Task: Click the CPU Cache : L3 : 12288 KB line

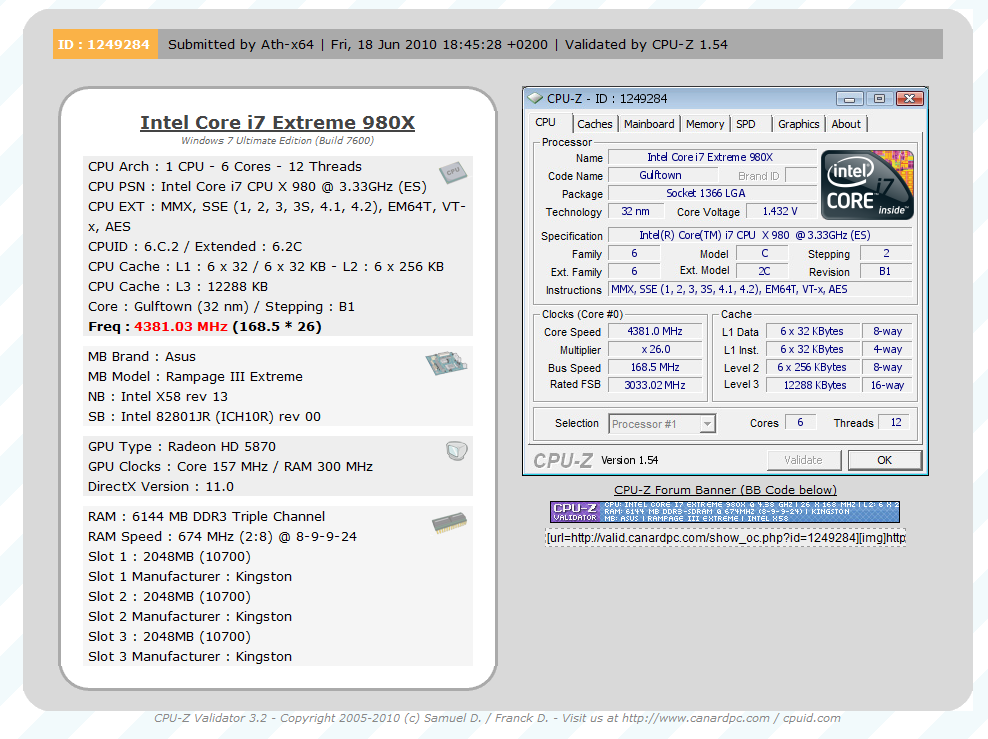Action: [x=178, y=287]
